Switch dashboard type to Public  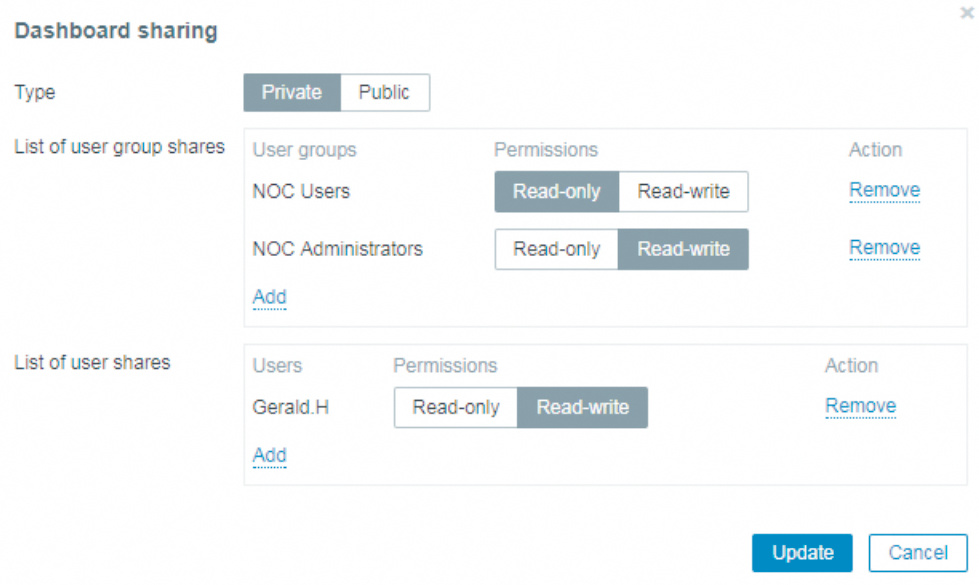385,92
